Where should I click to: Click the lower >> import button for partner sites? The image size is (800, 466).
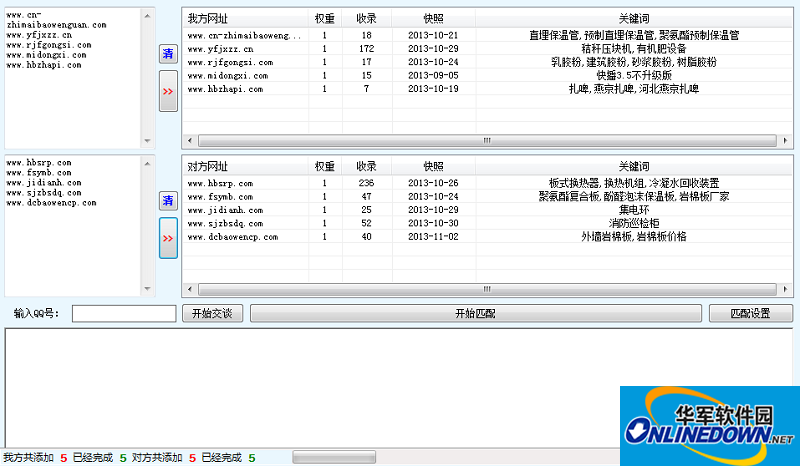point(168,238)
